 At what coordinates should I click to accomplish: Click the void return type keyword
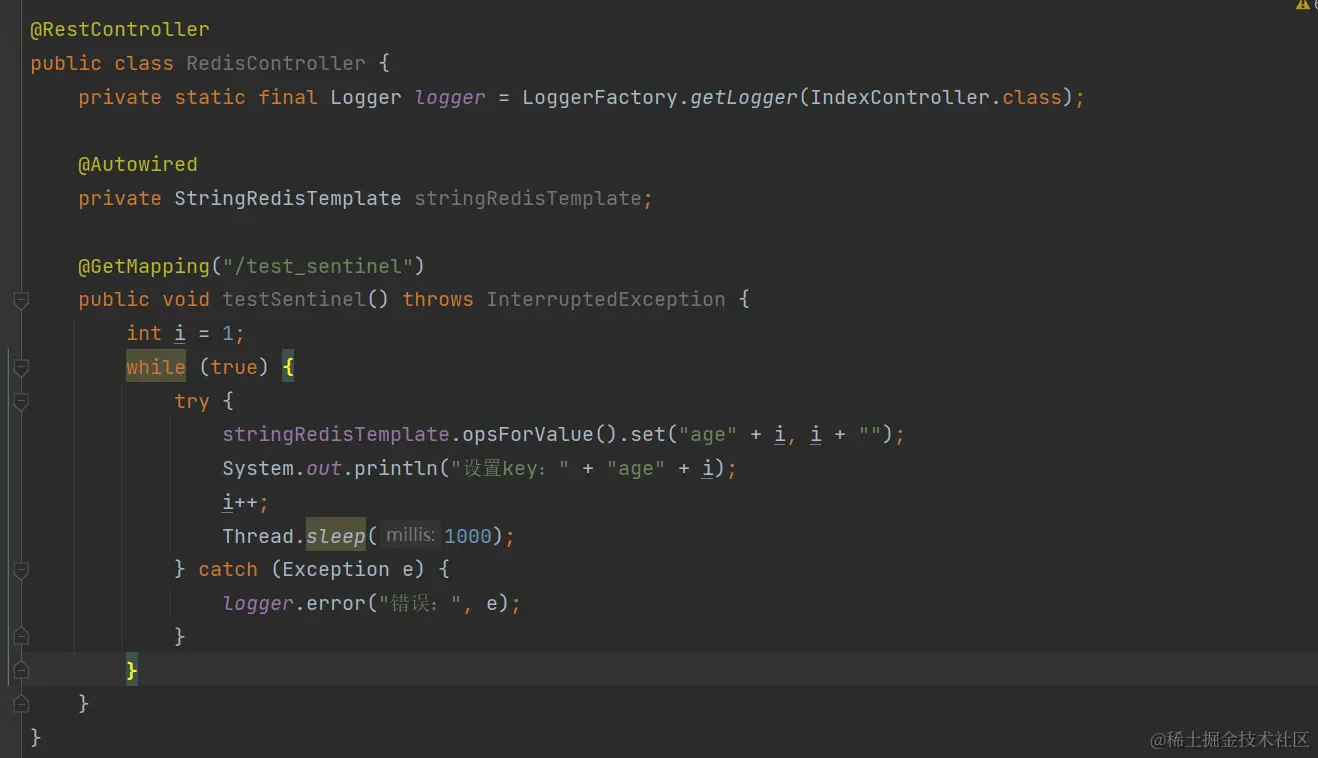click(186, 300)
